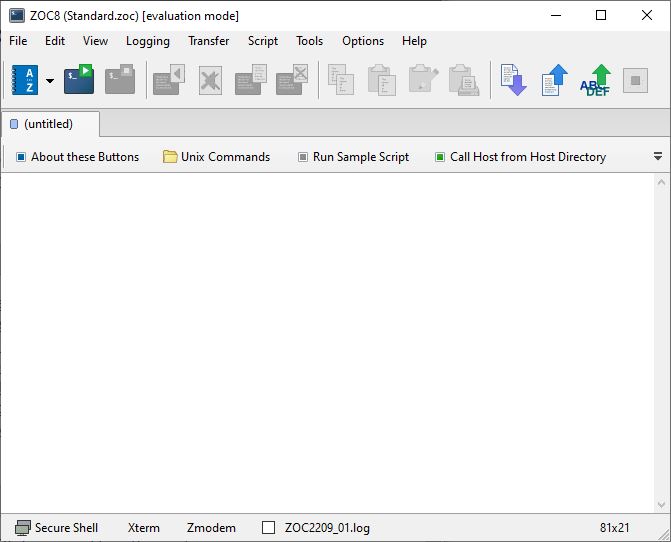Open the Transfer menu
This screenshot has width=671, height=542.
pyautogui.click(x=208, y=41)
